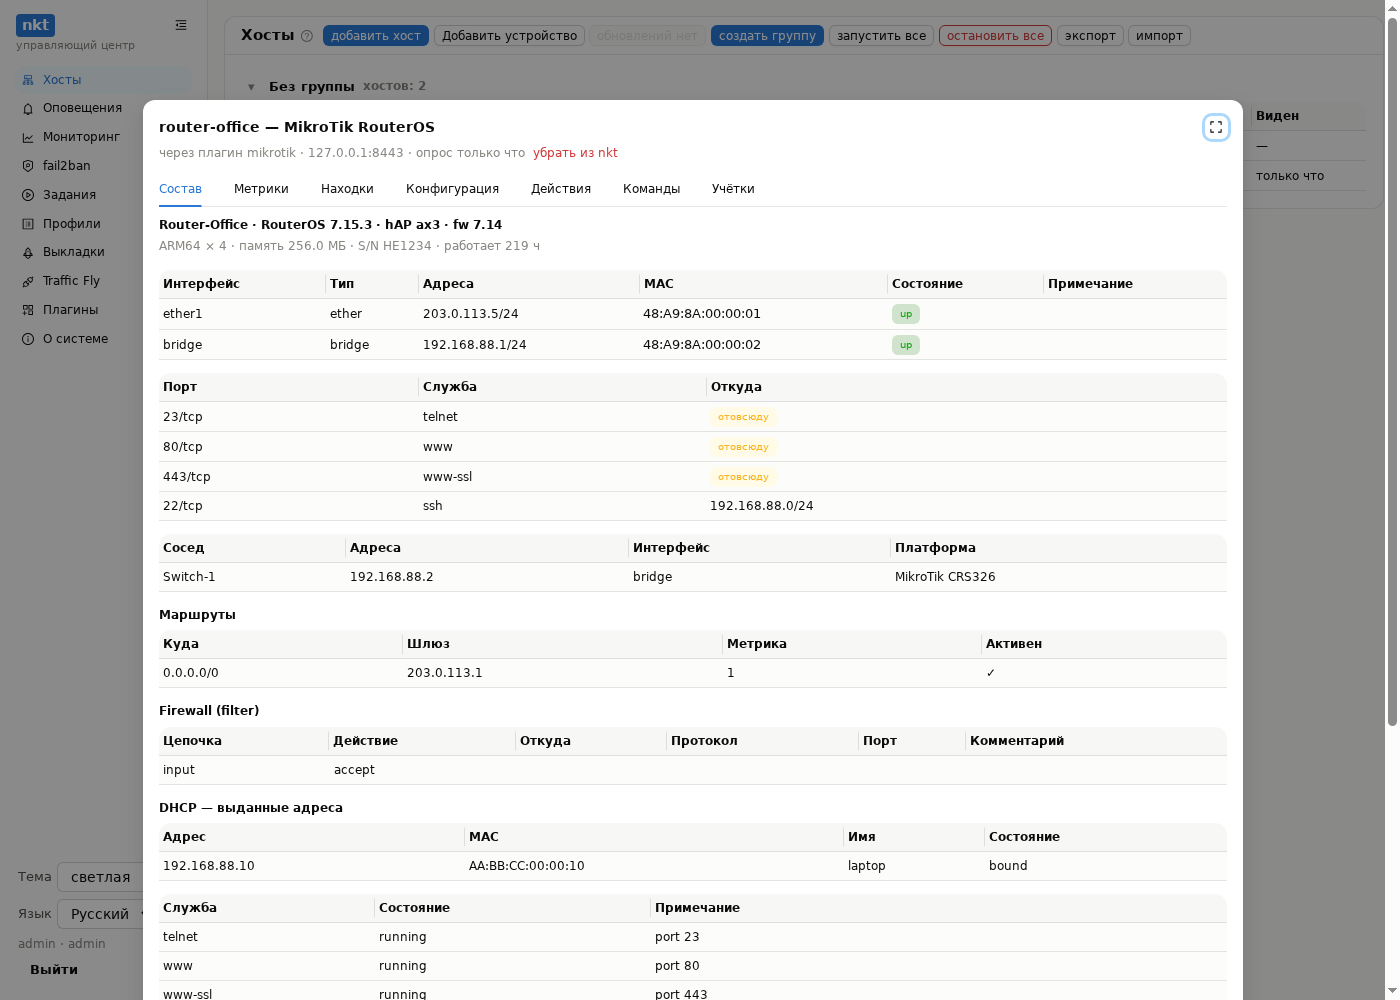The width and height of the screenshot is (1400, 1000).
Task: Click the импорт button
Action: [1159, 36]
